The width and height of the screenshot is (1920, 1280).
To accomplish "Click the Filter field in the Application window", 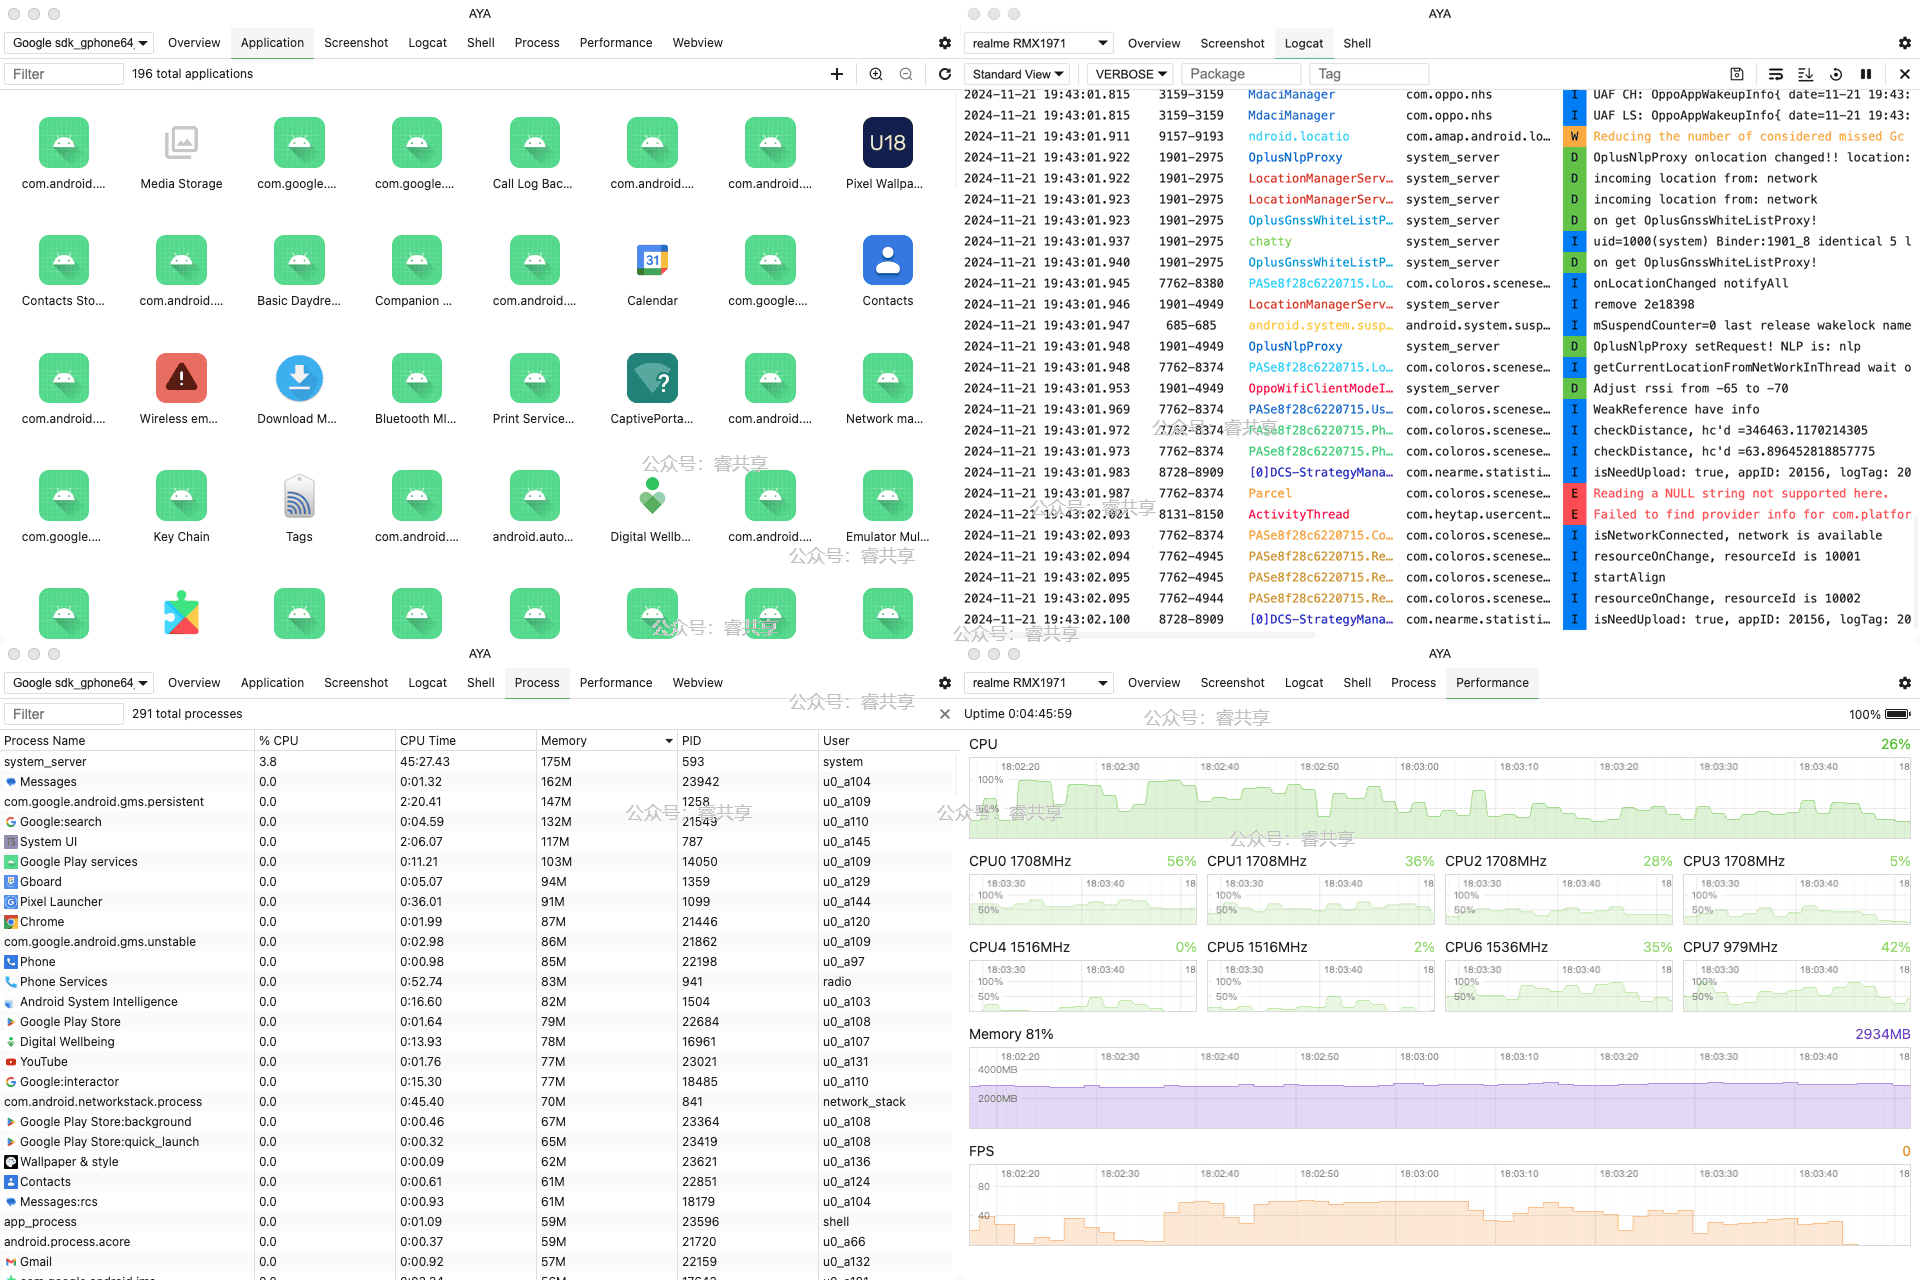I will [64, 74].
